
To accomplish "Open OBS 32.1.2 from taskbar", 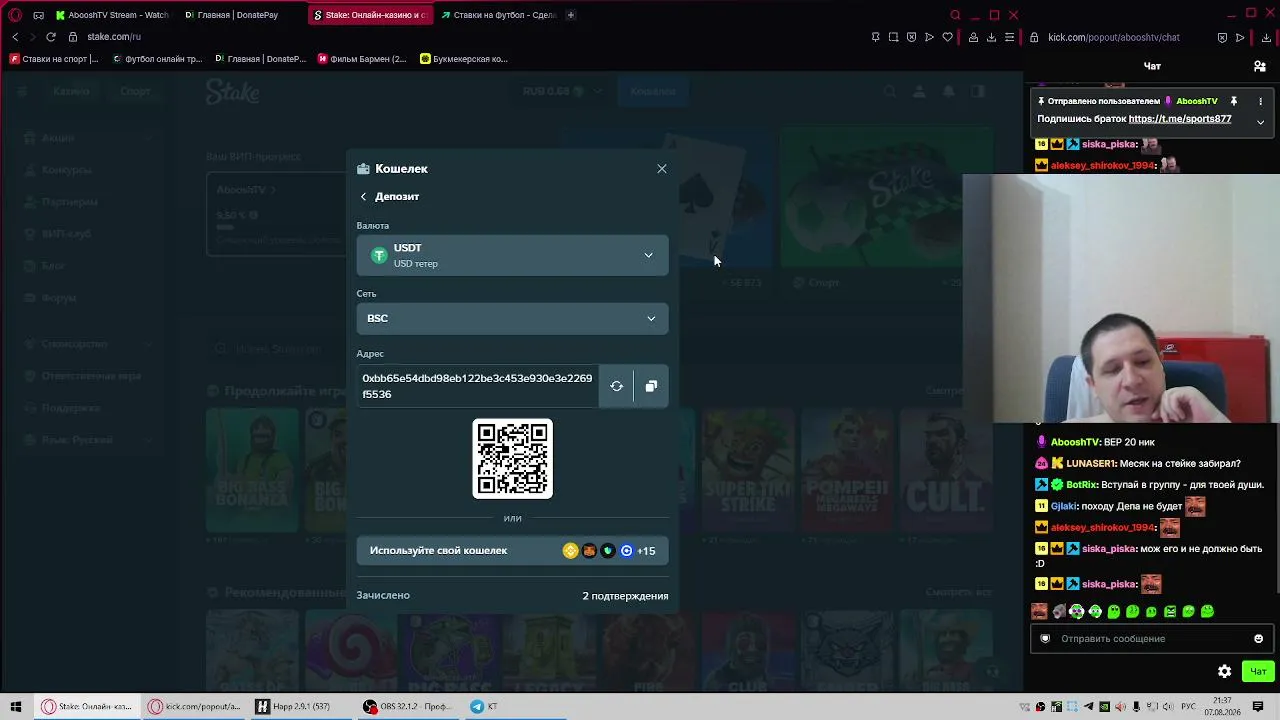I will point(409,706).
